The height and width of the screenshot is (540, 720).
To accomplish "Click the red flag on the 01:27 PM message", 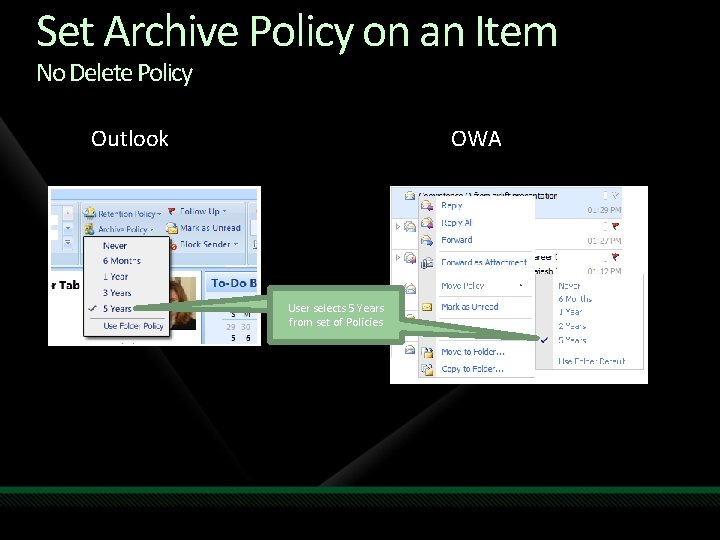I will tap(615, 226).
